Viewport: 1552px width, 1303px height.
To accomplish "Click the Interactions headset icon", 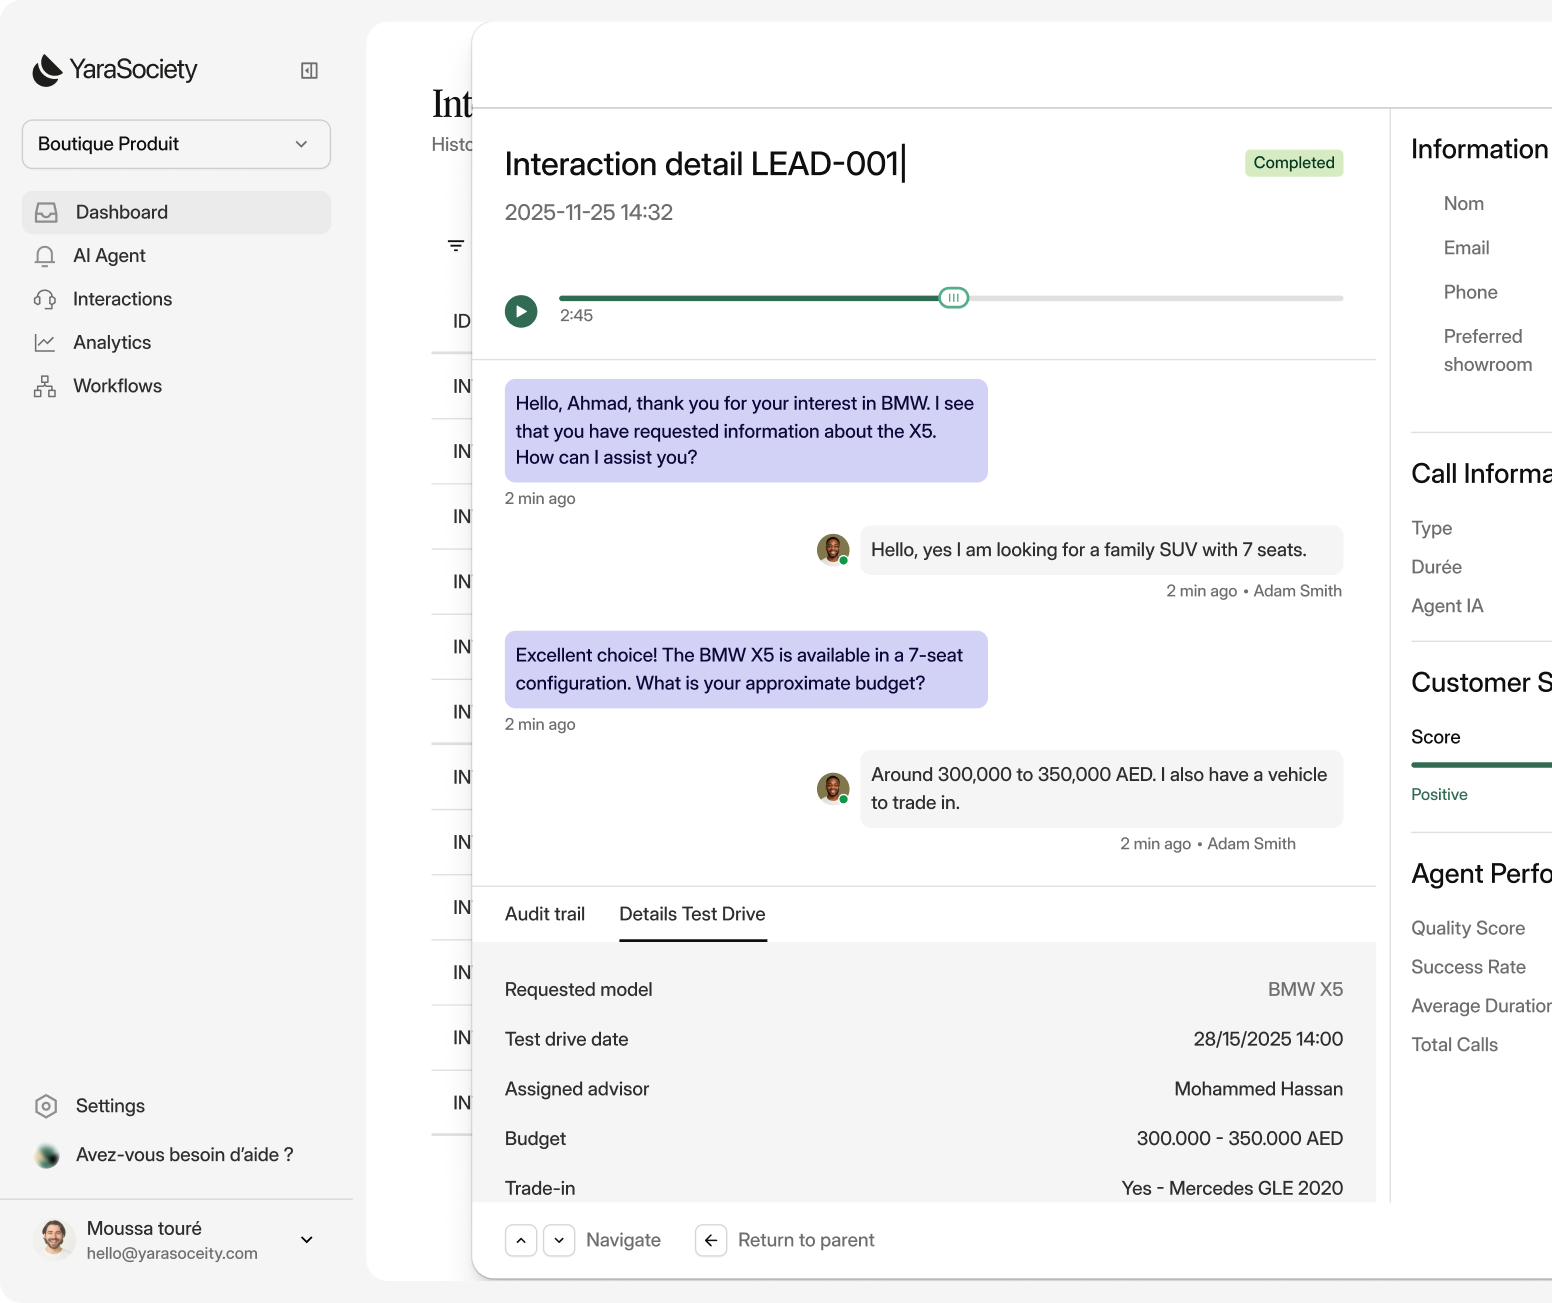I will [45, 299].
